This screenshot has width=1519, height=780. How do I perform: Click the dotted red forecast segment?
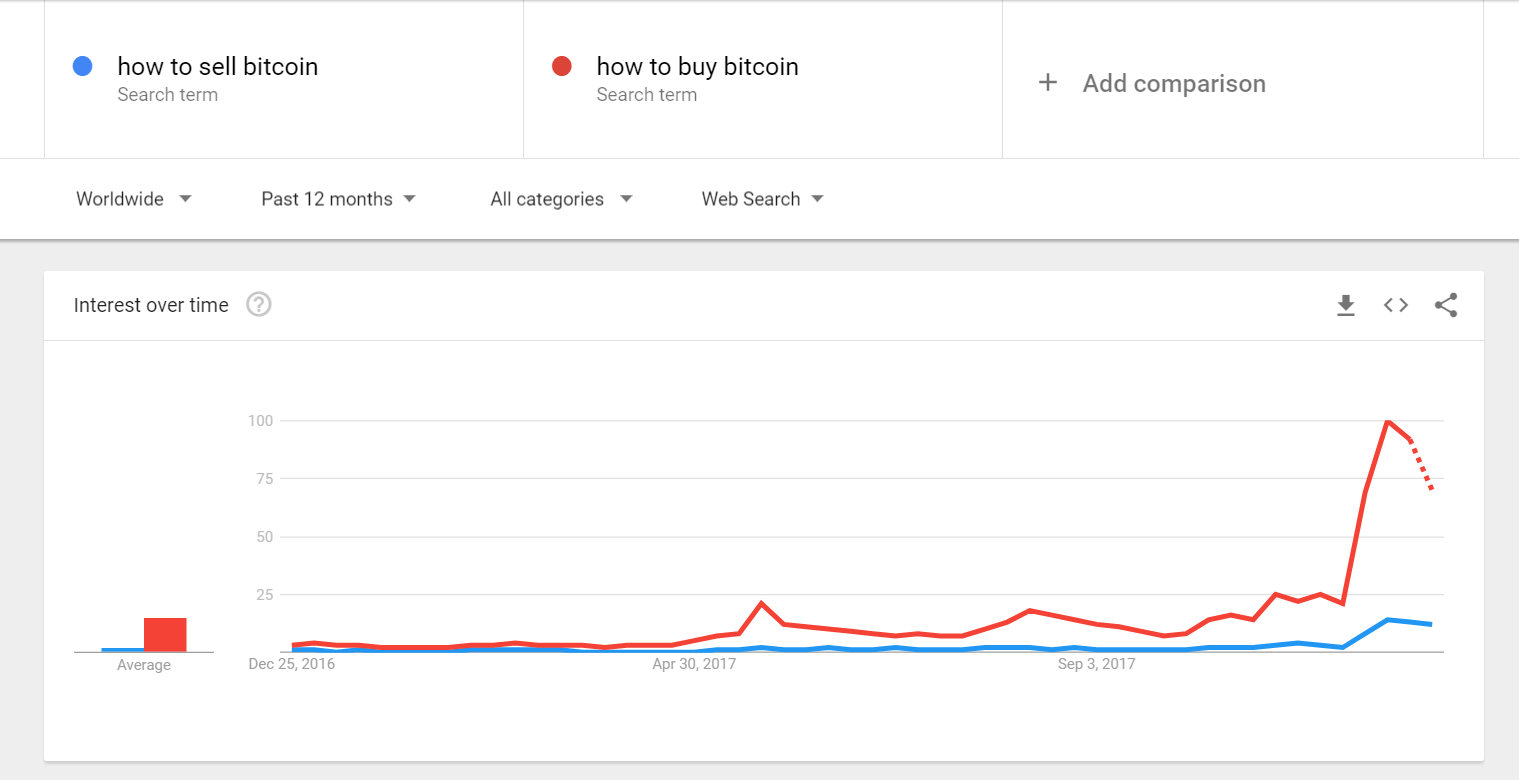pos(1421,465)
